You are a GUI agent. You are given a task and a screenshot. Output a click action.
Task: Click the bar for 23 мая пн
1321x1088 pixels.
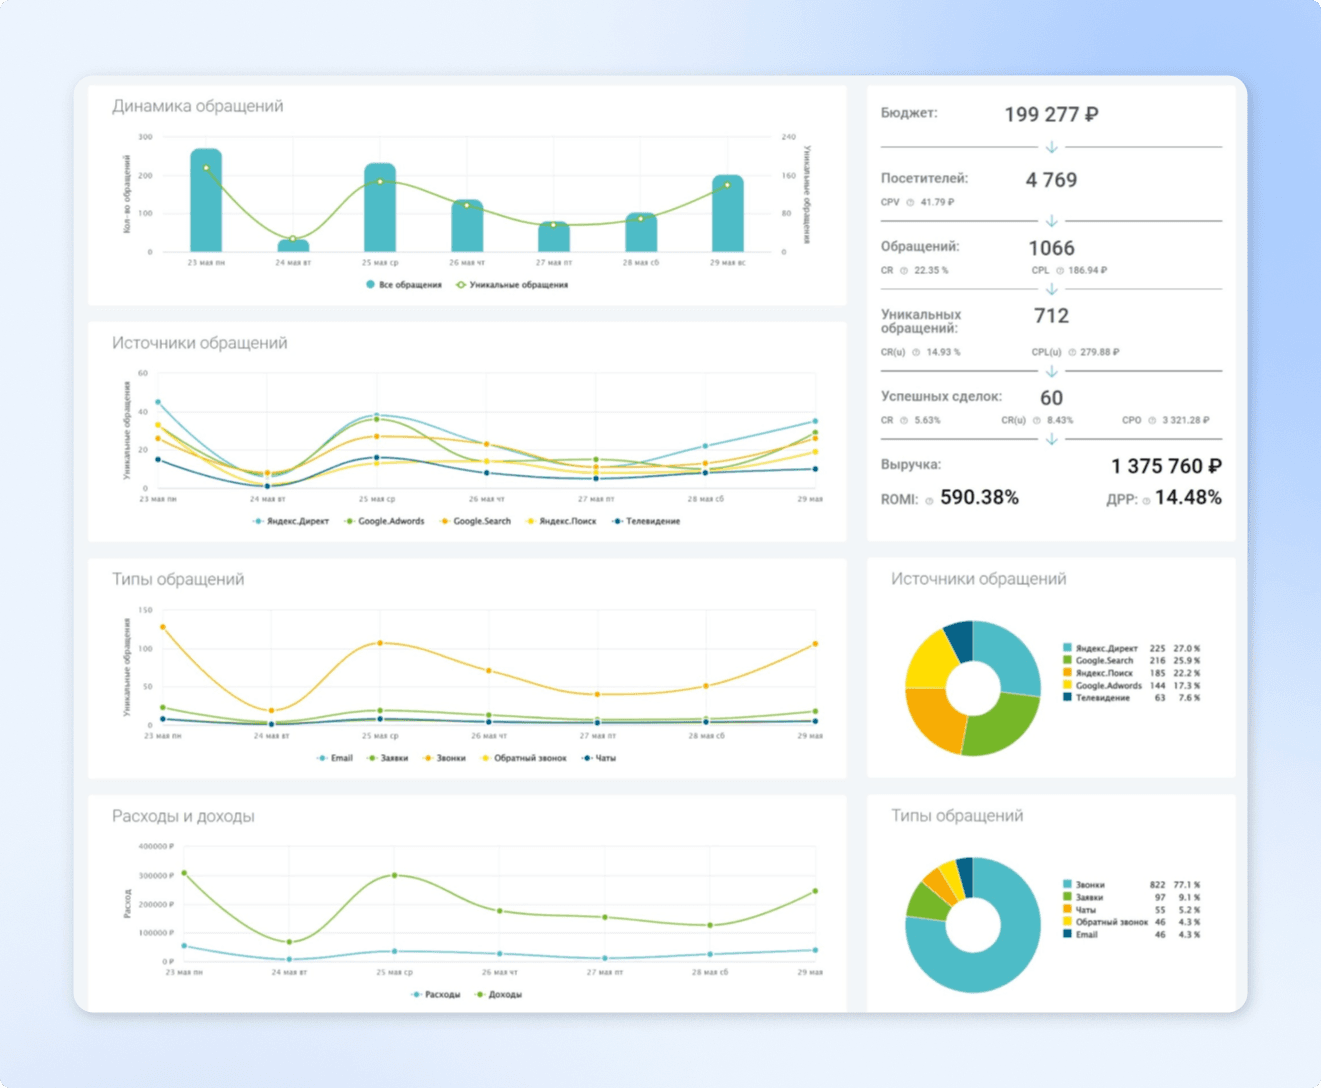pyautogui.click(x=206, y=201)
